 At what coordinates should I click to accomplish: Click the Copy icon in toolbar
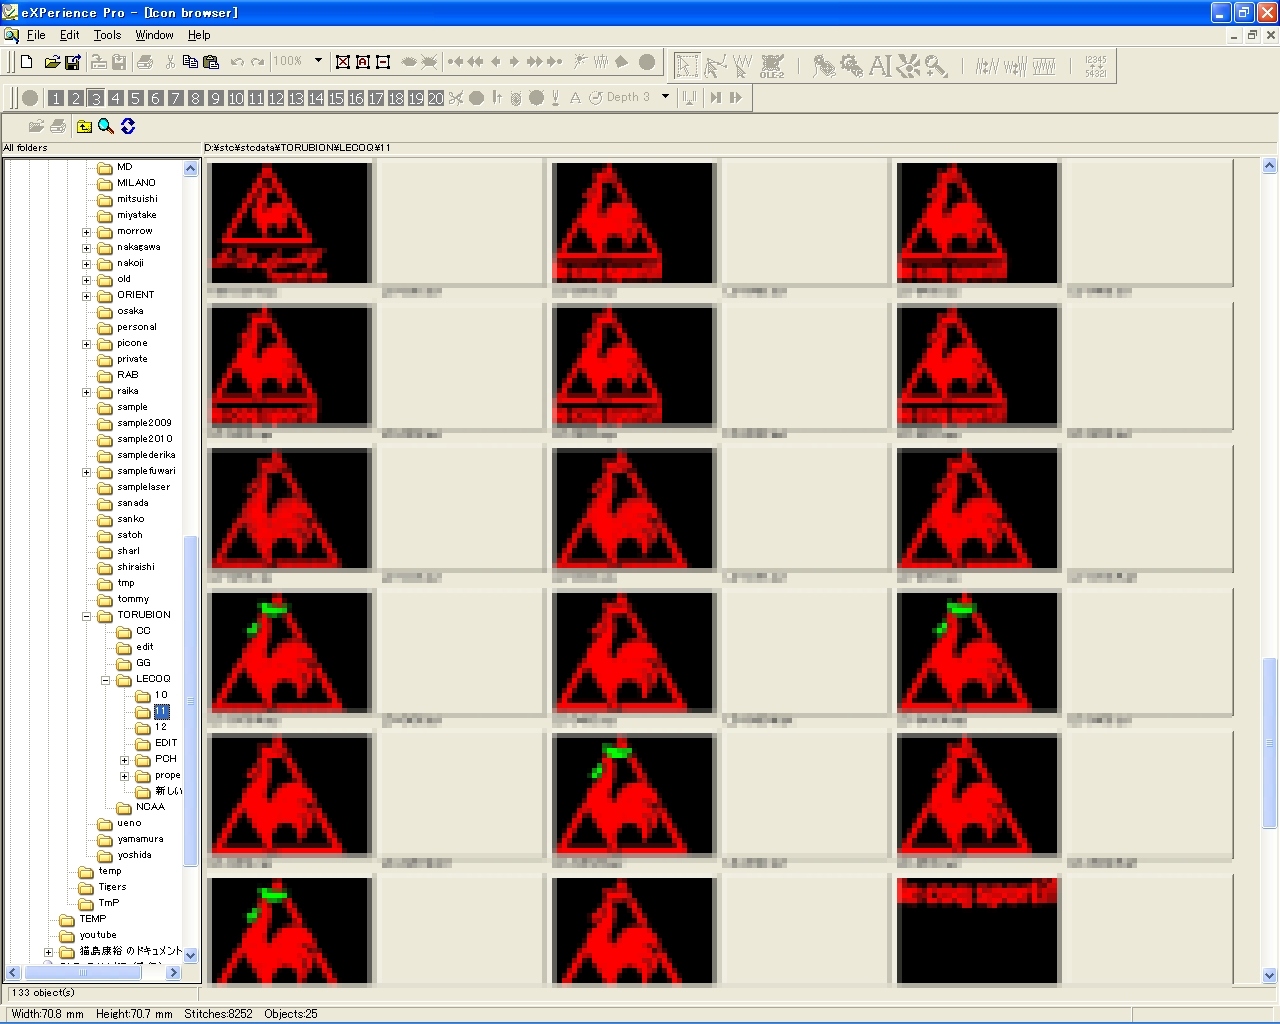pyautogui.click(x=190, y=62)
